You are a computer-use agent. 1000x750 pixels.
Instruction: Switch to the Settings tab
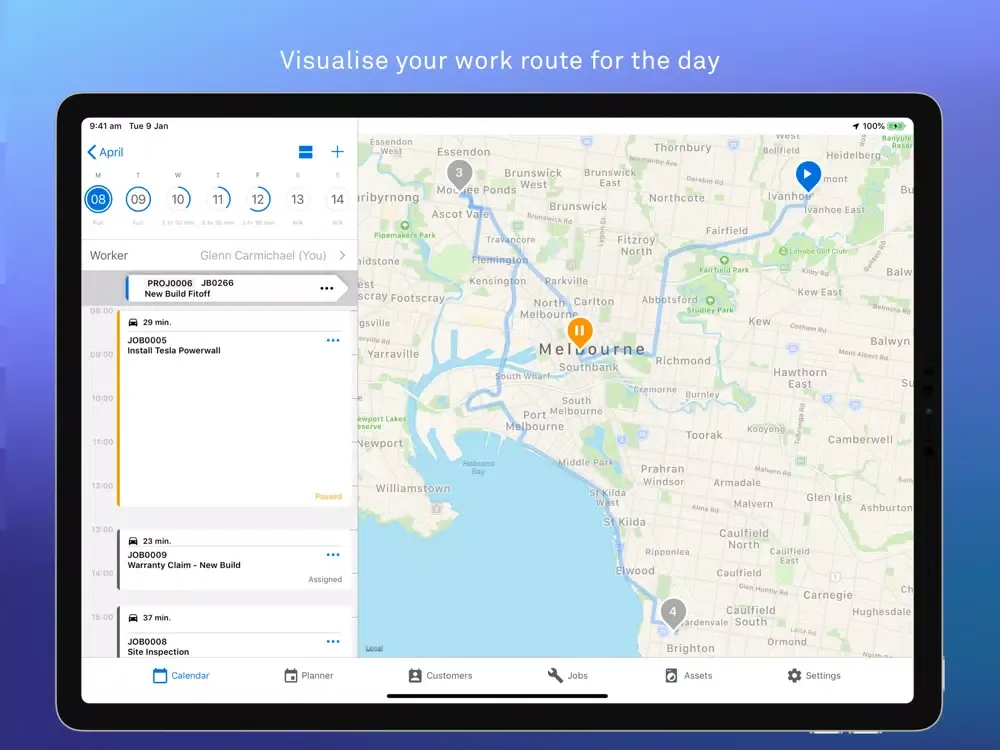(814, 675)
